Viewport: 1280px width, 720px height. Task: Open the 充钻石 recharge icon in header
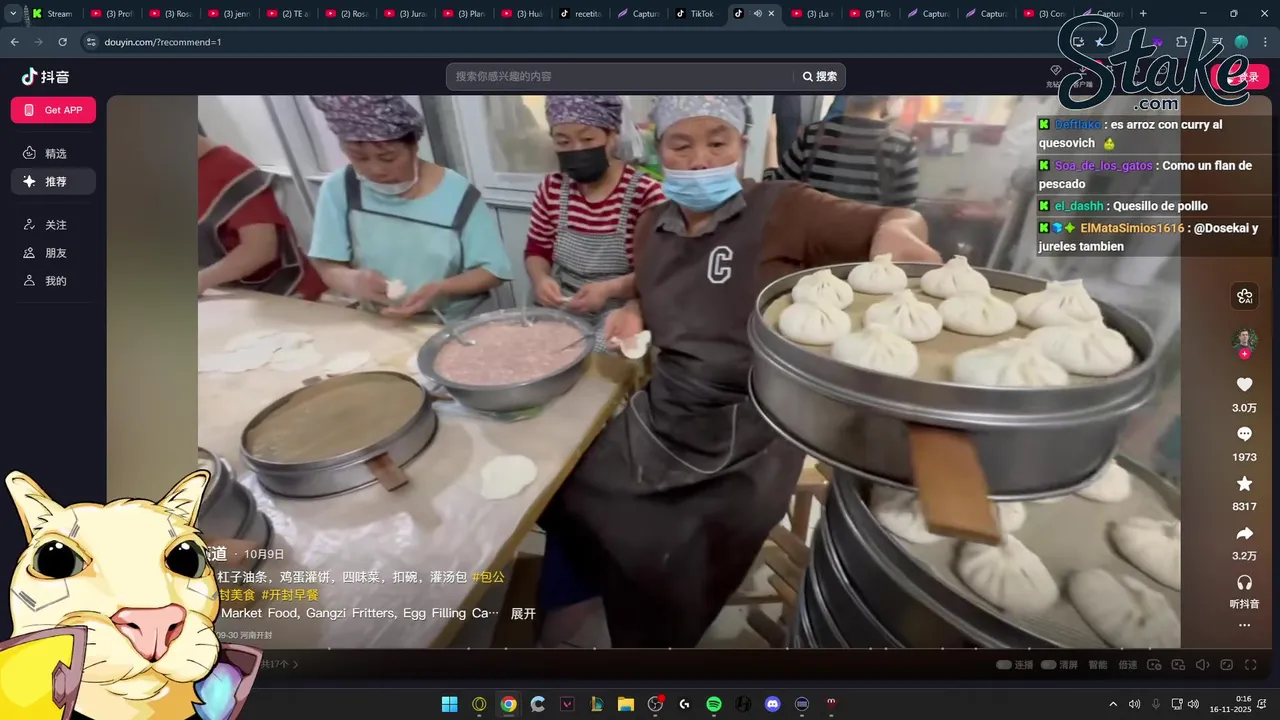pos(1055,76)
